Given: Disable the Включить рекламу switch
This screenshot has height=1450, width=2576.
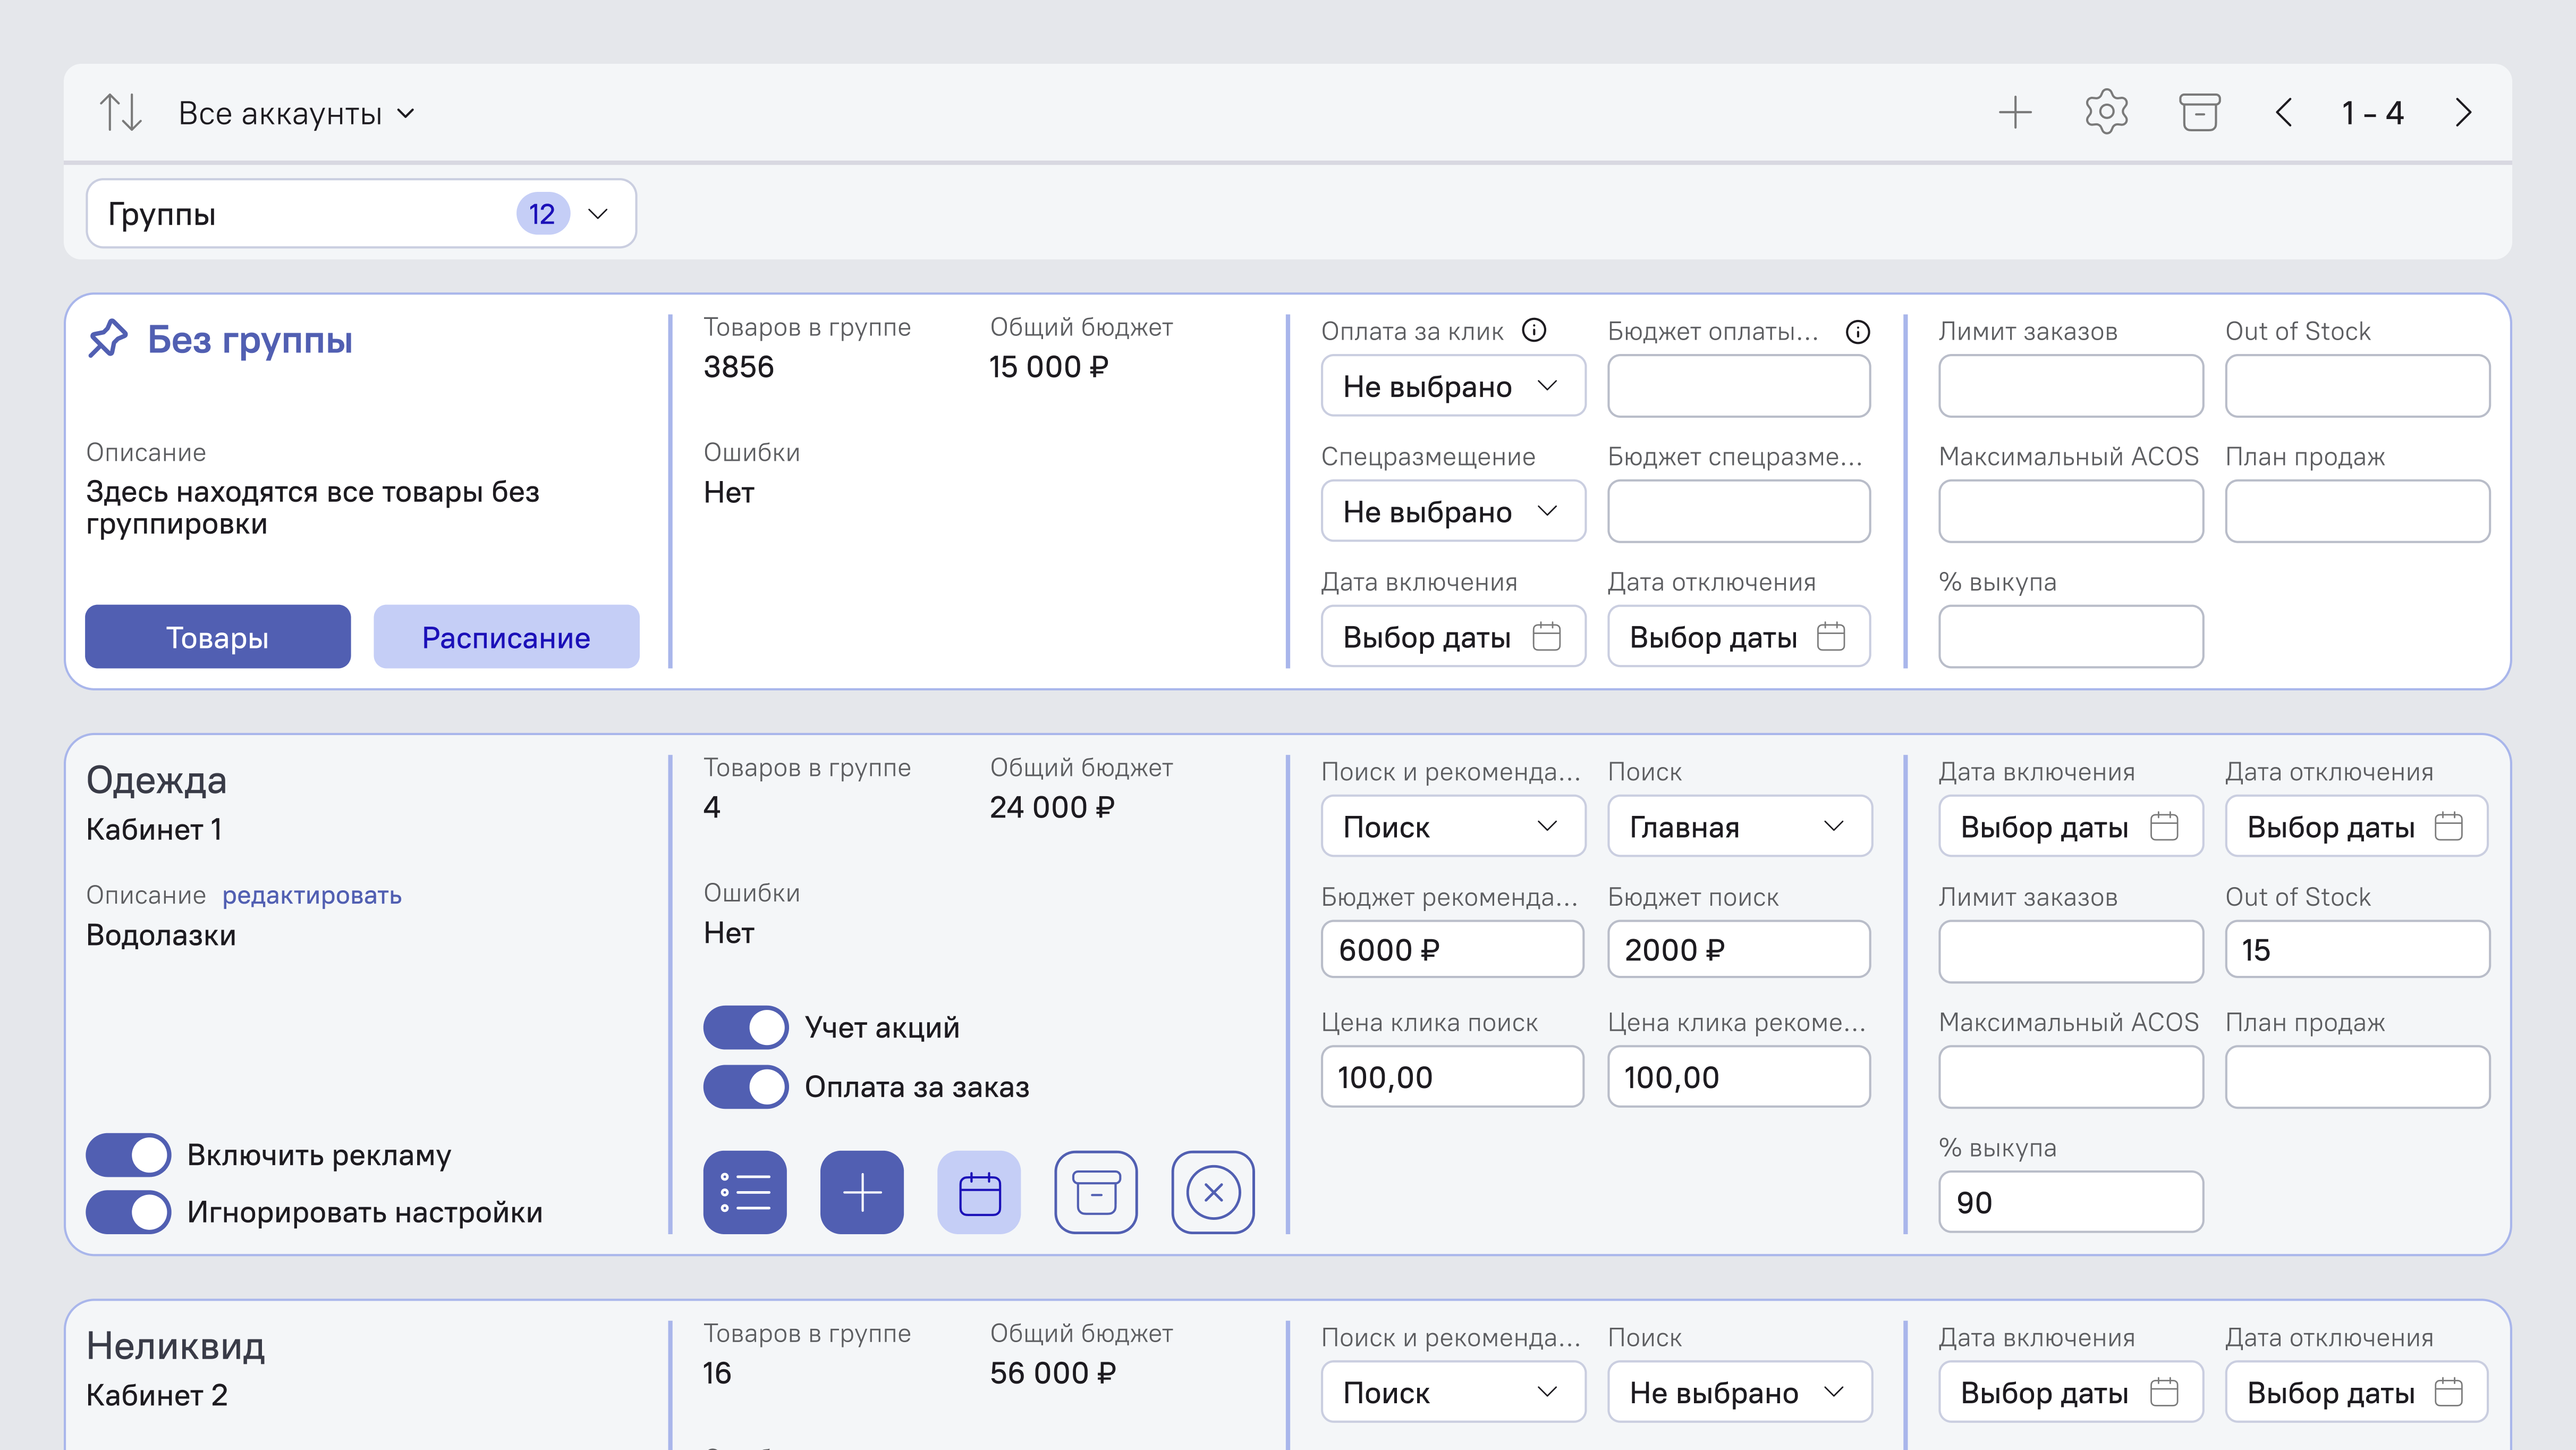Looking at the screenshot, I should (128, 1155).
